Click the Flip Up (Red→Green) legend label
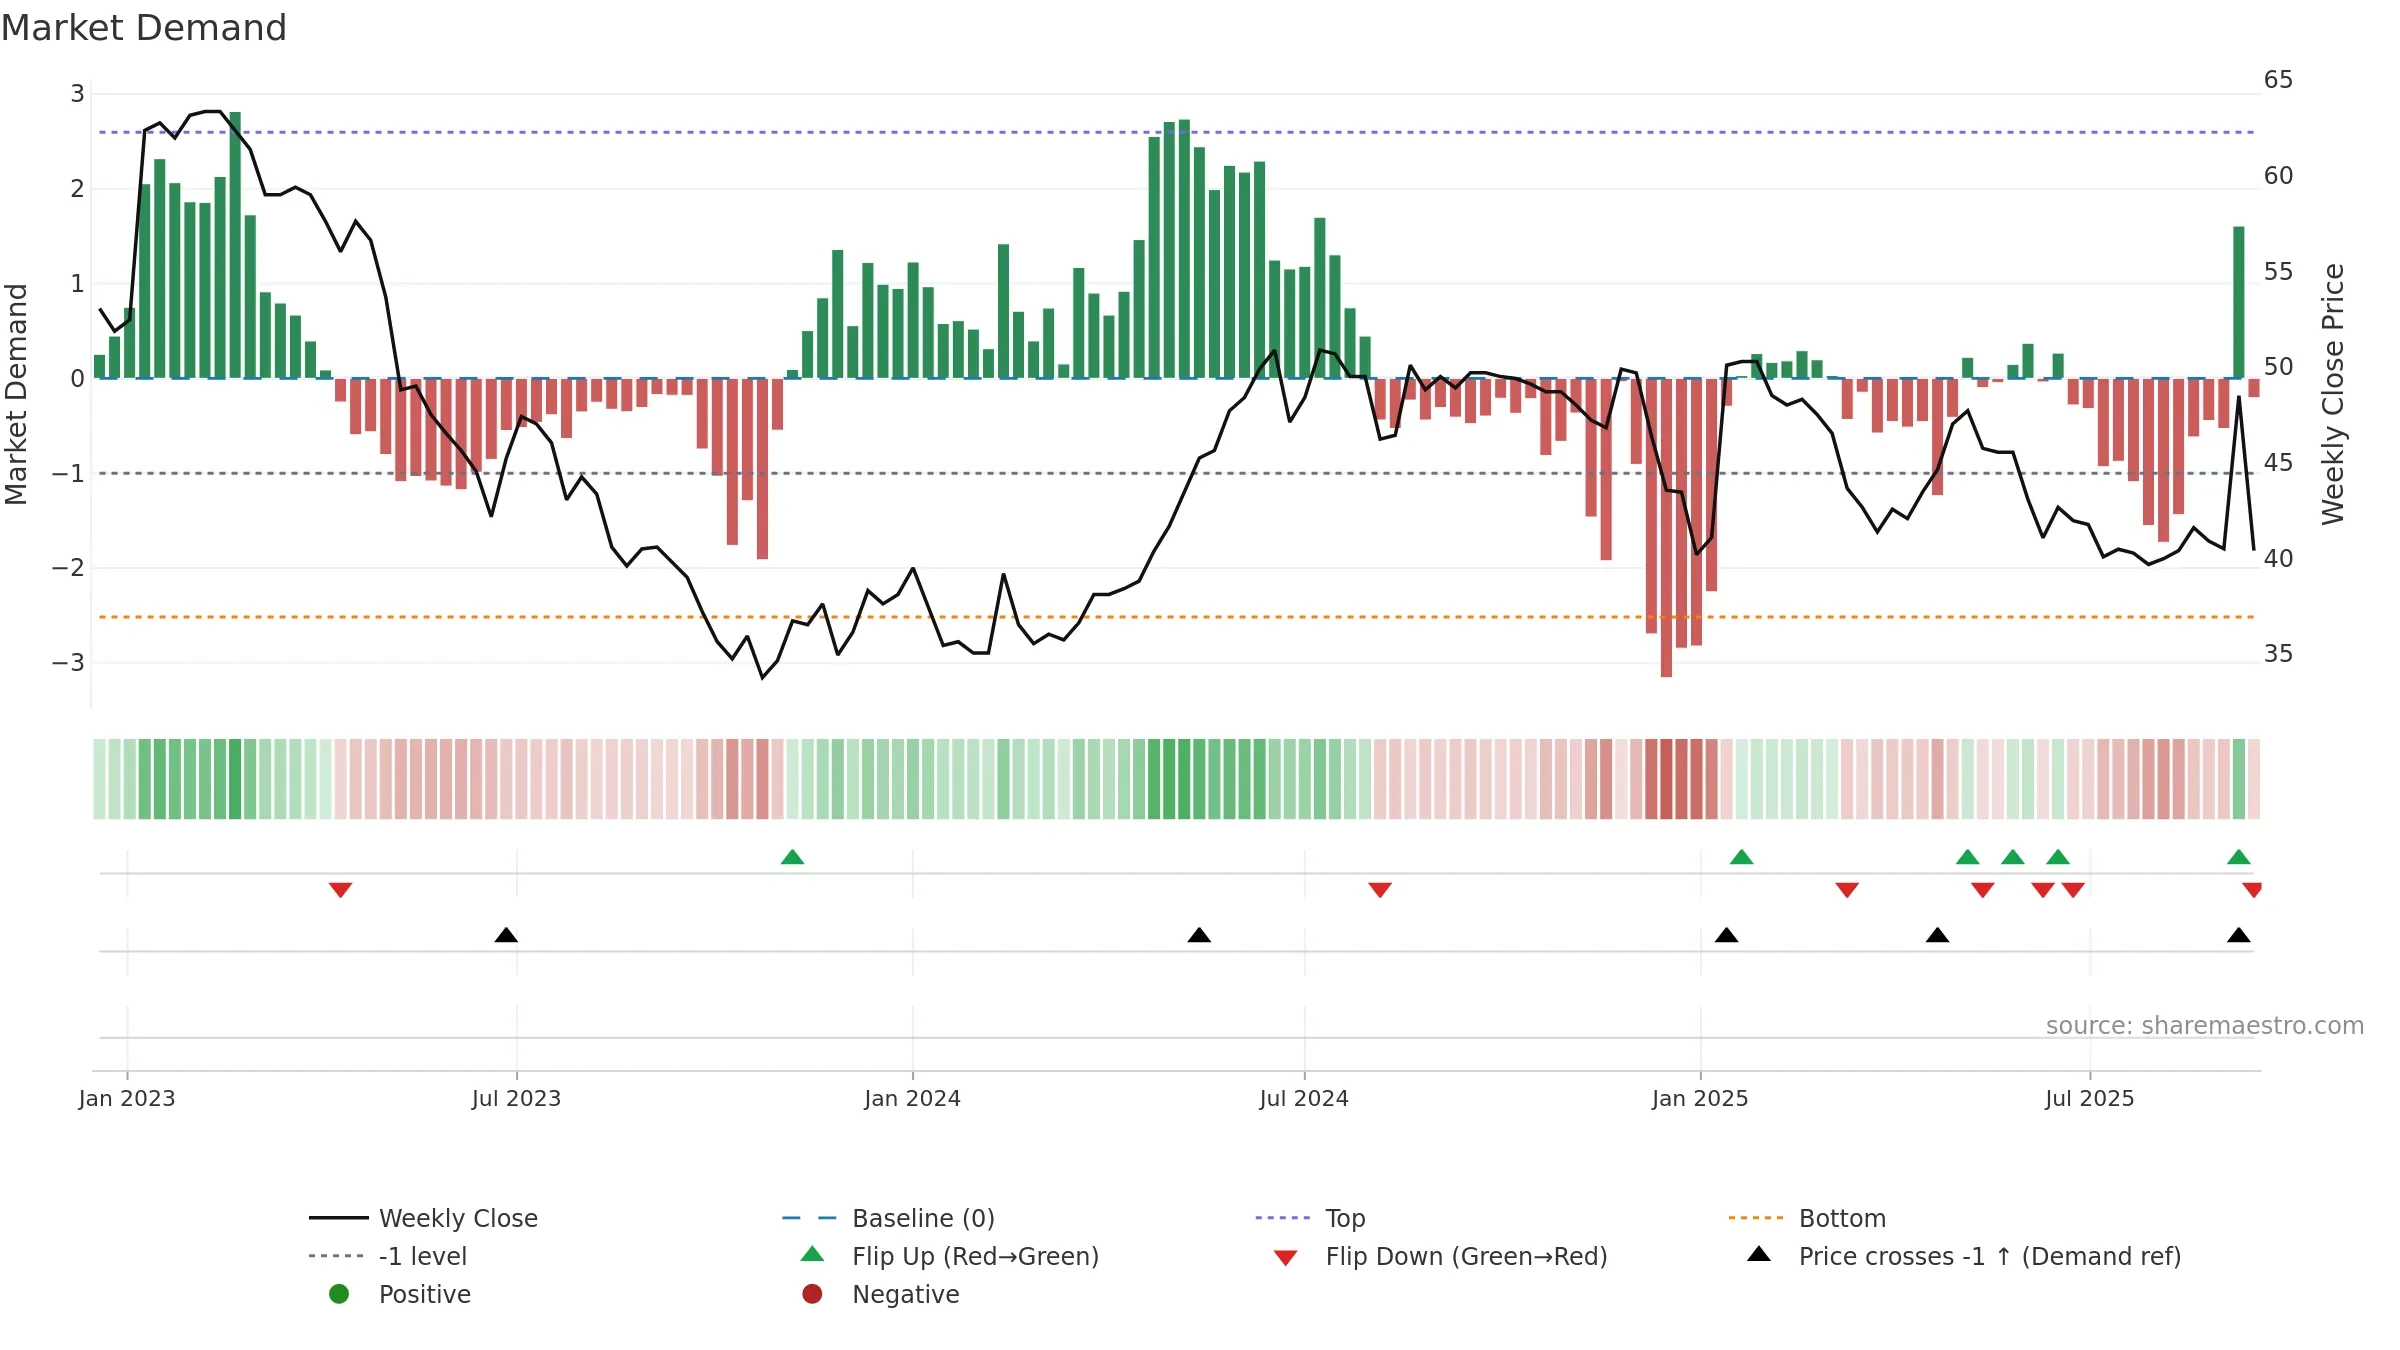The width and height of the screenshot is (2400, 1350). coord(975,1256)
